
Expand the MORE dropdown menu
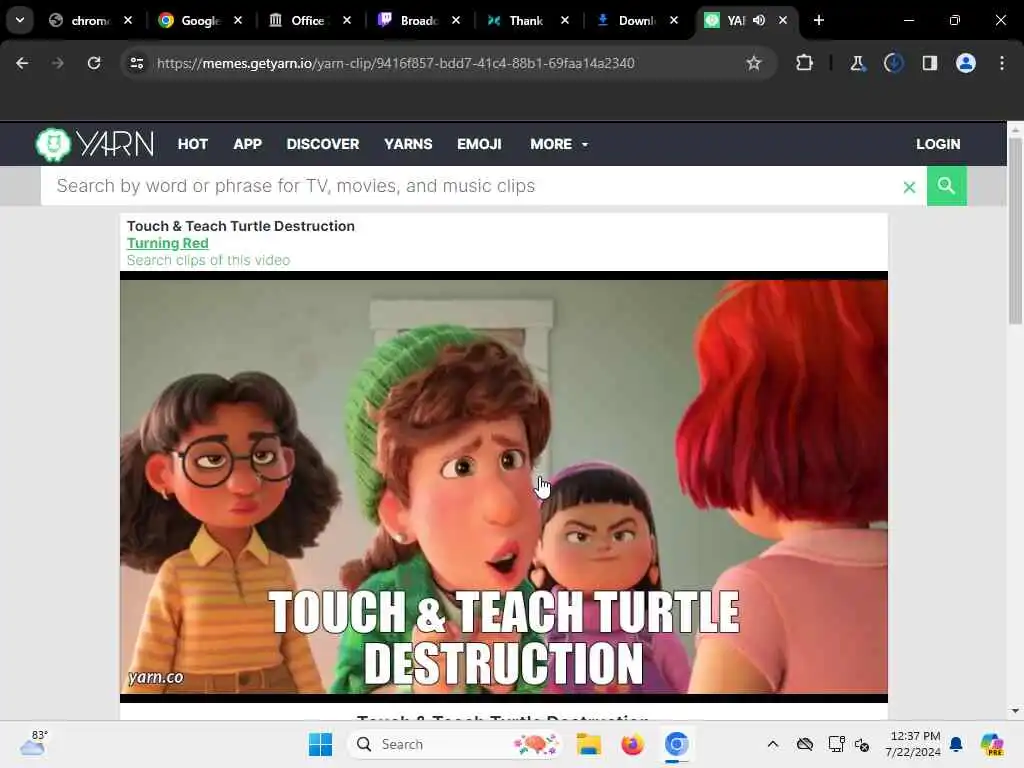point(559,144)
